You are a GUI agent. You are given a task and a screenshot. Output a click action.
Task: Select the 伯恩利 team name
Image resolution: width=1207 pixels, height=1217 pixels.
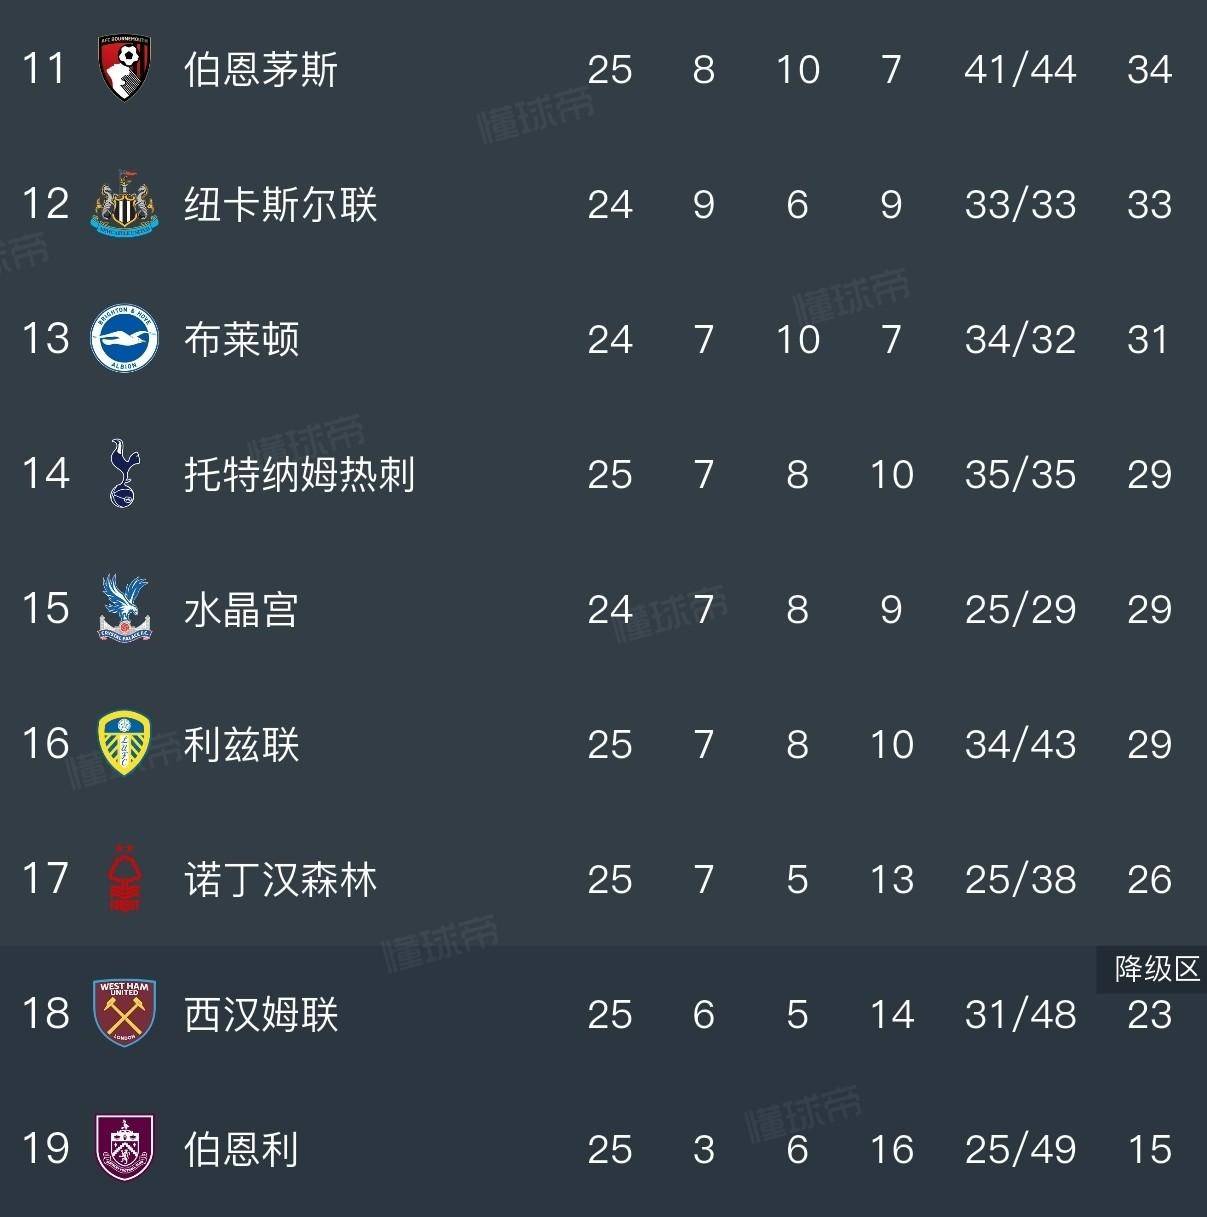point(242,1149)
